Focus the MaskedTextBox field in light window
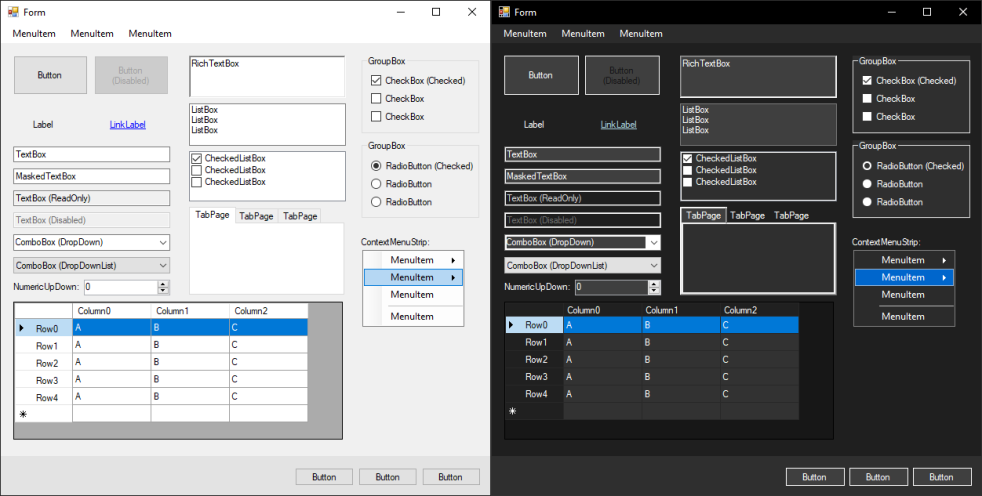The height and width of the screenshot is (496, 982). (x=91, y=176)
